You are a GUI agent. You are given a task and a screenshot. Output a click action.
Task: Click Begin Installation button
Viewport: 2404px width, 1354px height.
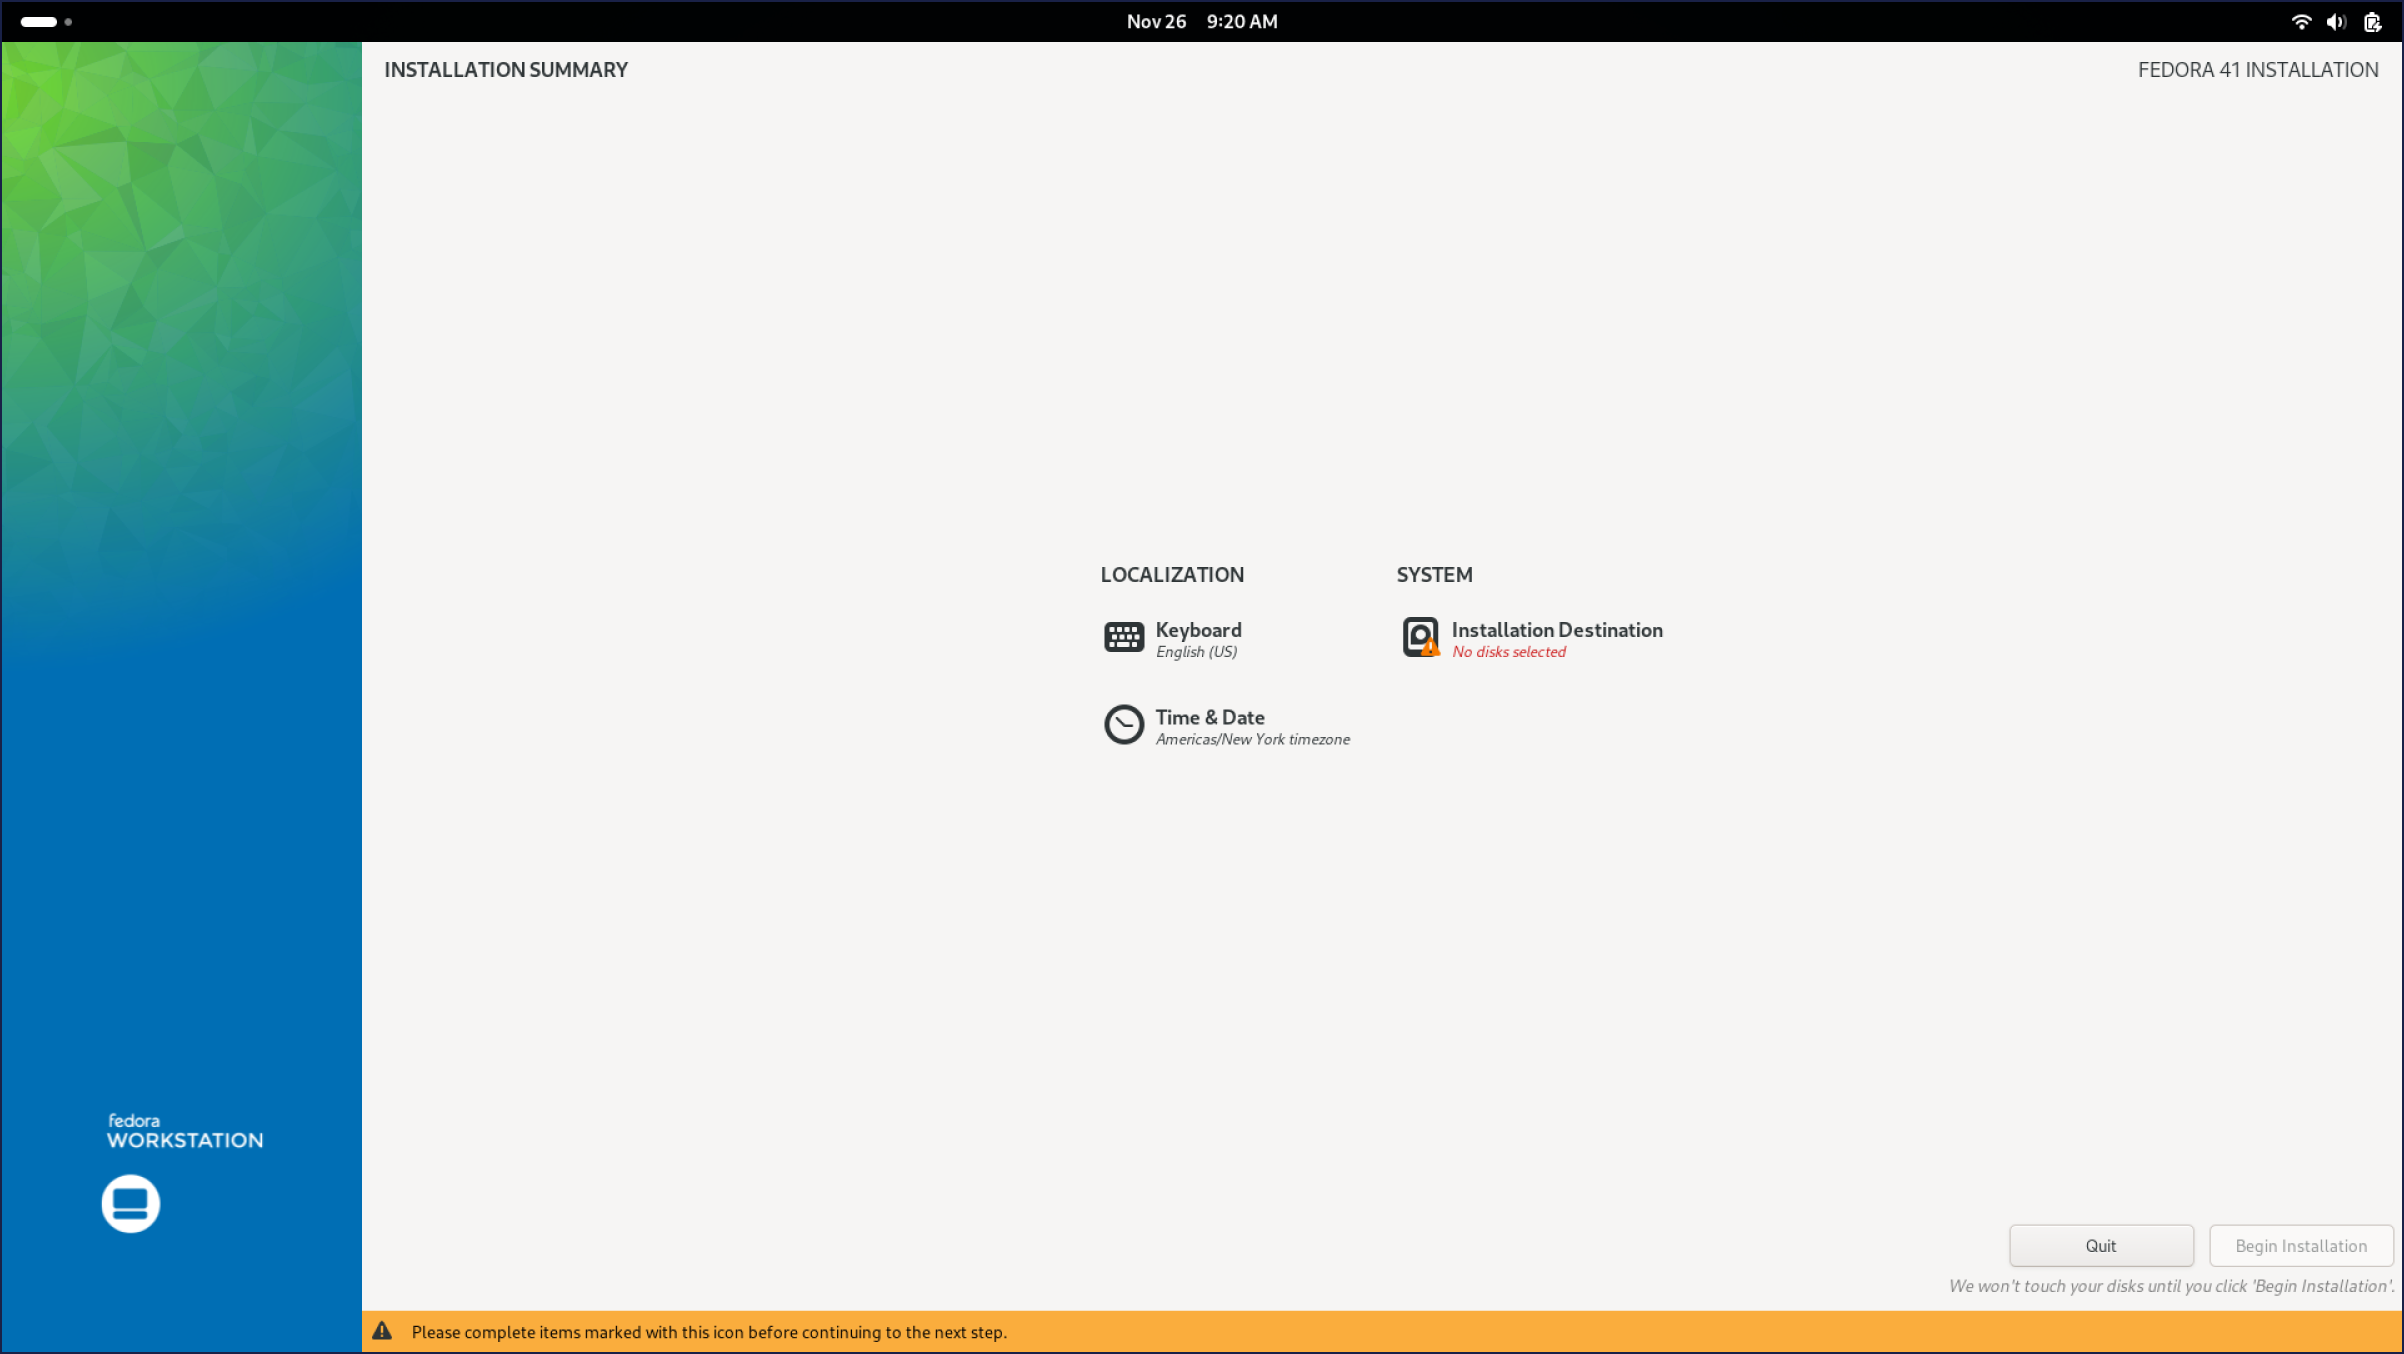(2300, 1245)
